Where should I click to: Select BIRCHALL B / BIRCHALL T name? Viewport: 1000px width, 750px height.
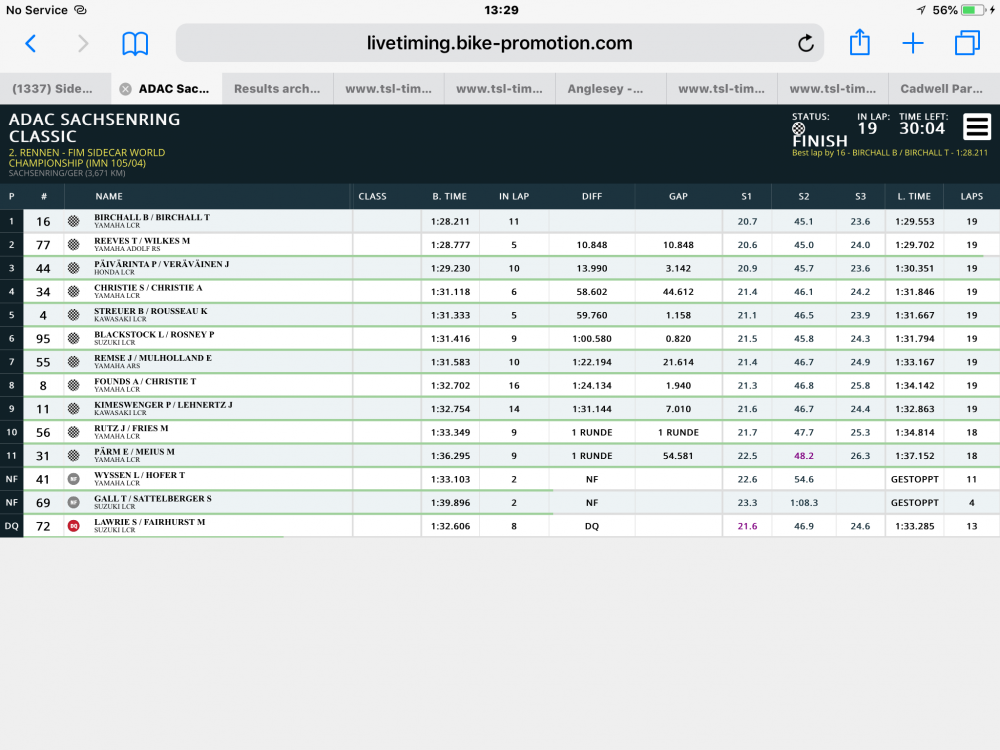(152, 217)
